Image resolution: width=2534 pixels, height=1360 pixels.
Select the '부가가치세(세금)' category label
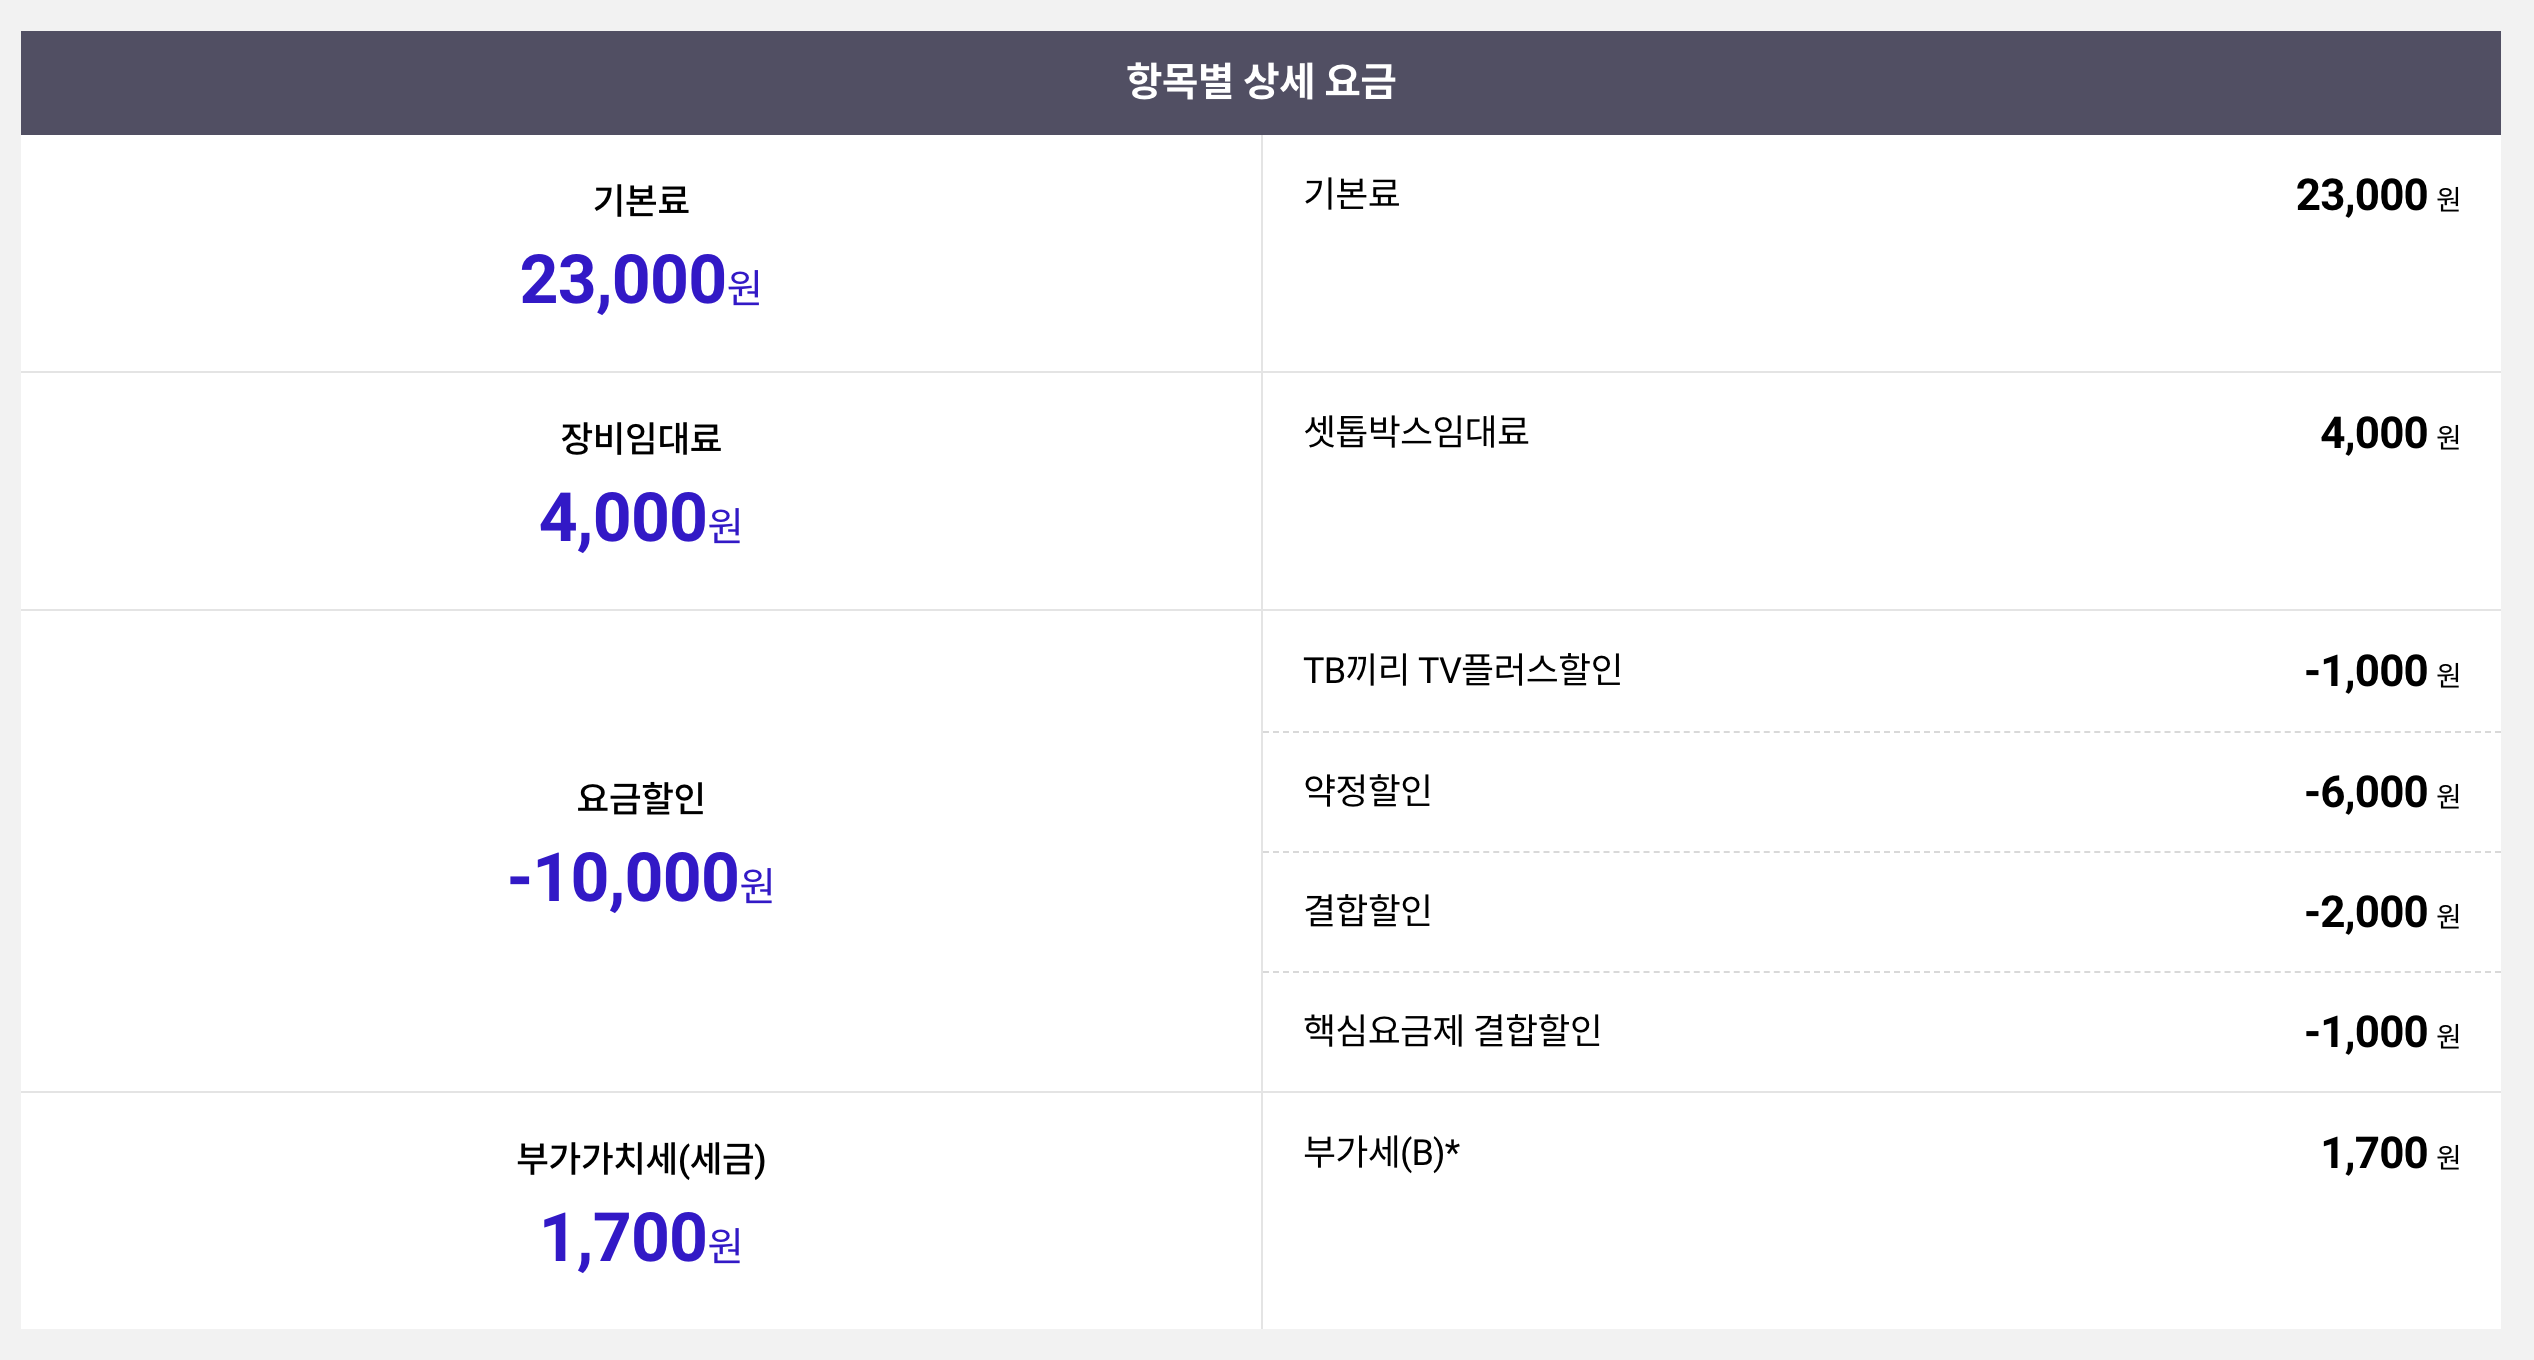tap(640, 1158)
